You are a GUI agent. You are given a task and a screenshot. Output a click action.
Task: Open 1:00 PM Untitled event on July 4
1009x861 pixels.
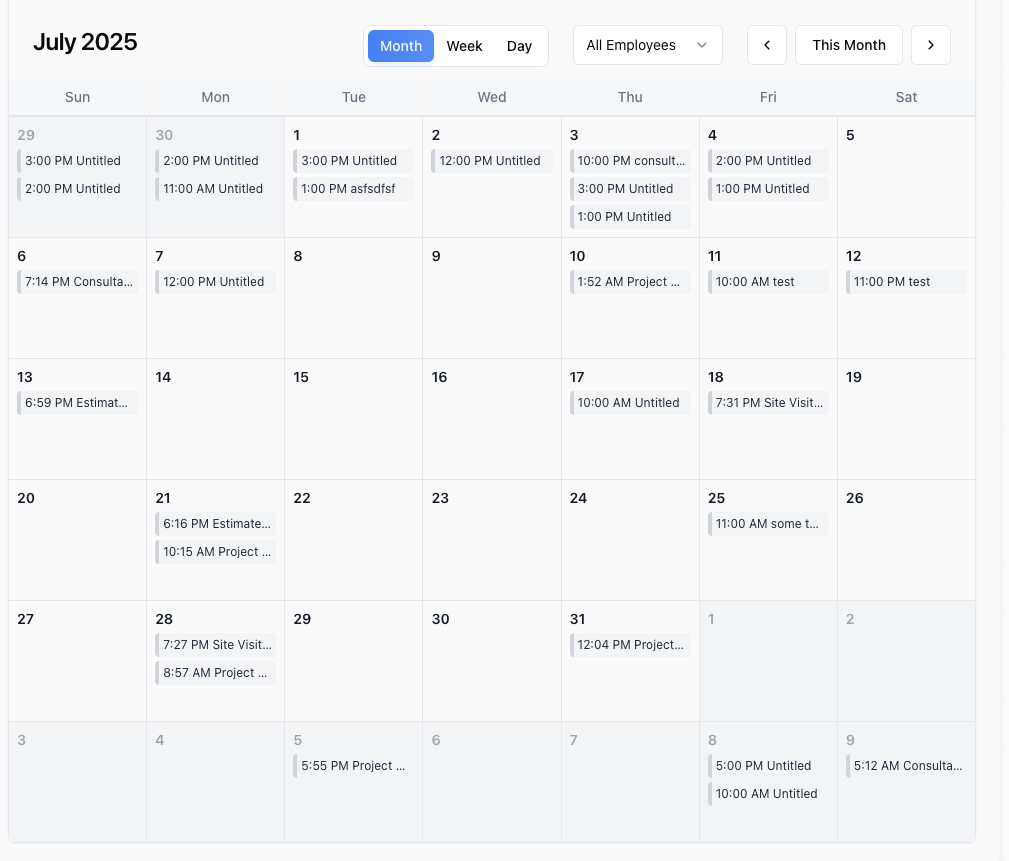tap(768, 189)
